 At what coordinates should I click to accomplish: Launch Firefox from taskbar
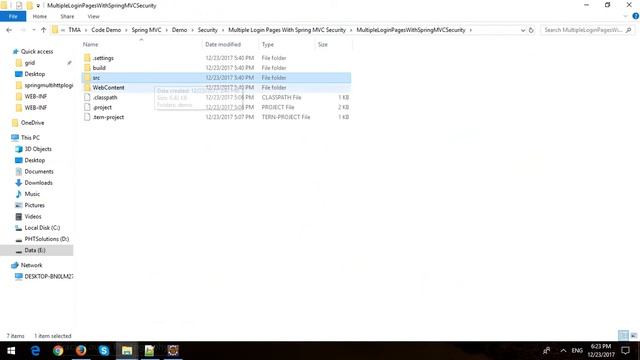coord(81,351)
